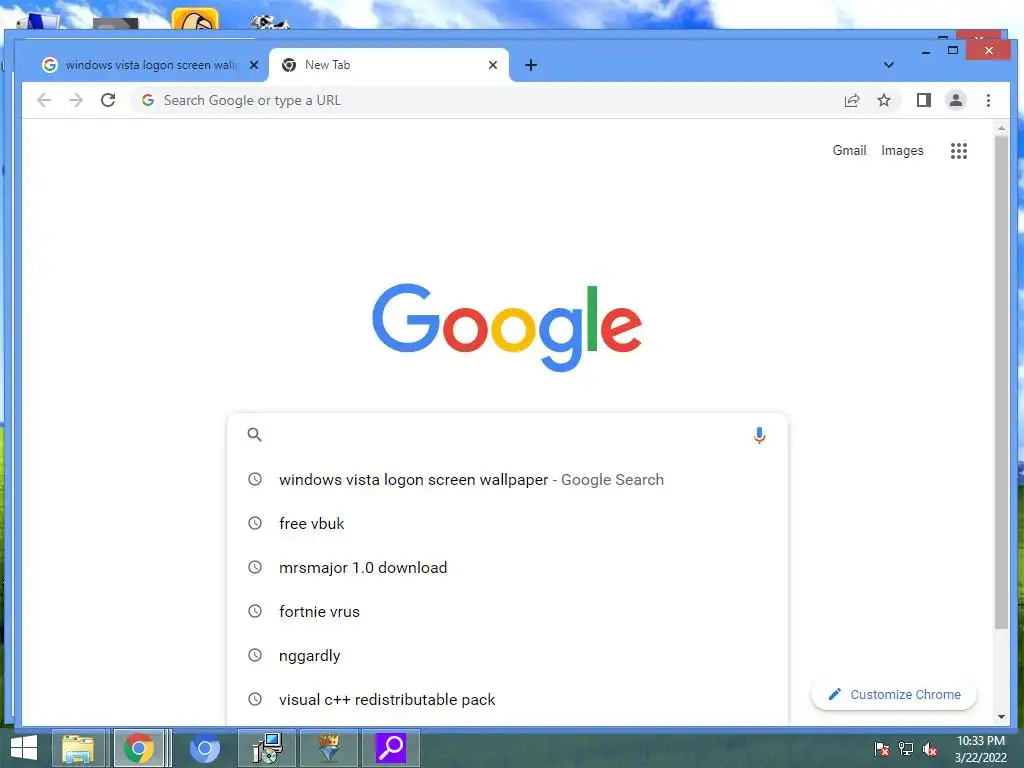
Task: Click history icon next to visual c++ redistributable pack
Action: tap(255, 699)
